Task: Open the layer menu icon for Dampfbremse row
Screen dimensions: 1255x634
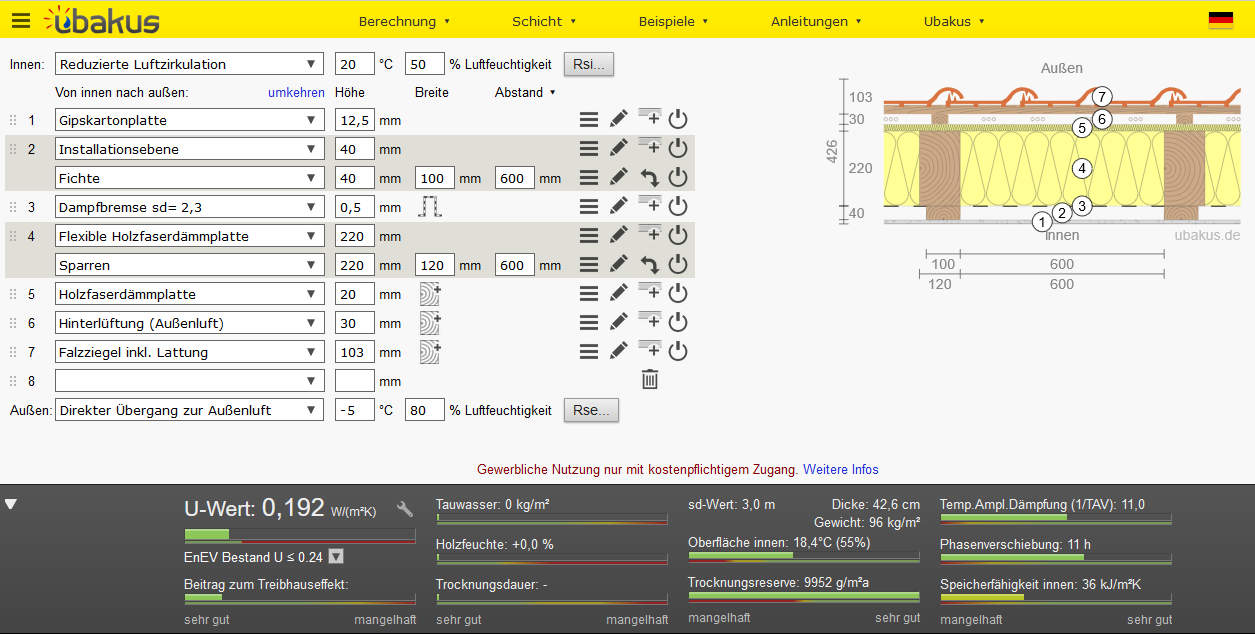Action: click(589, 207)
